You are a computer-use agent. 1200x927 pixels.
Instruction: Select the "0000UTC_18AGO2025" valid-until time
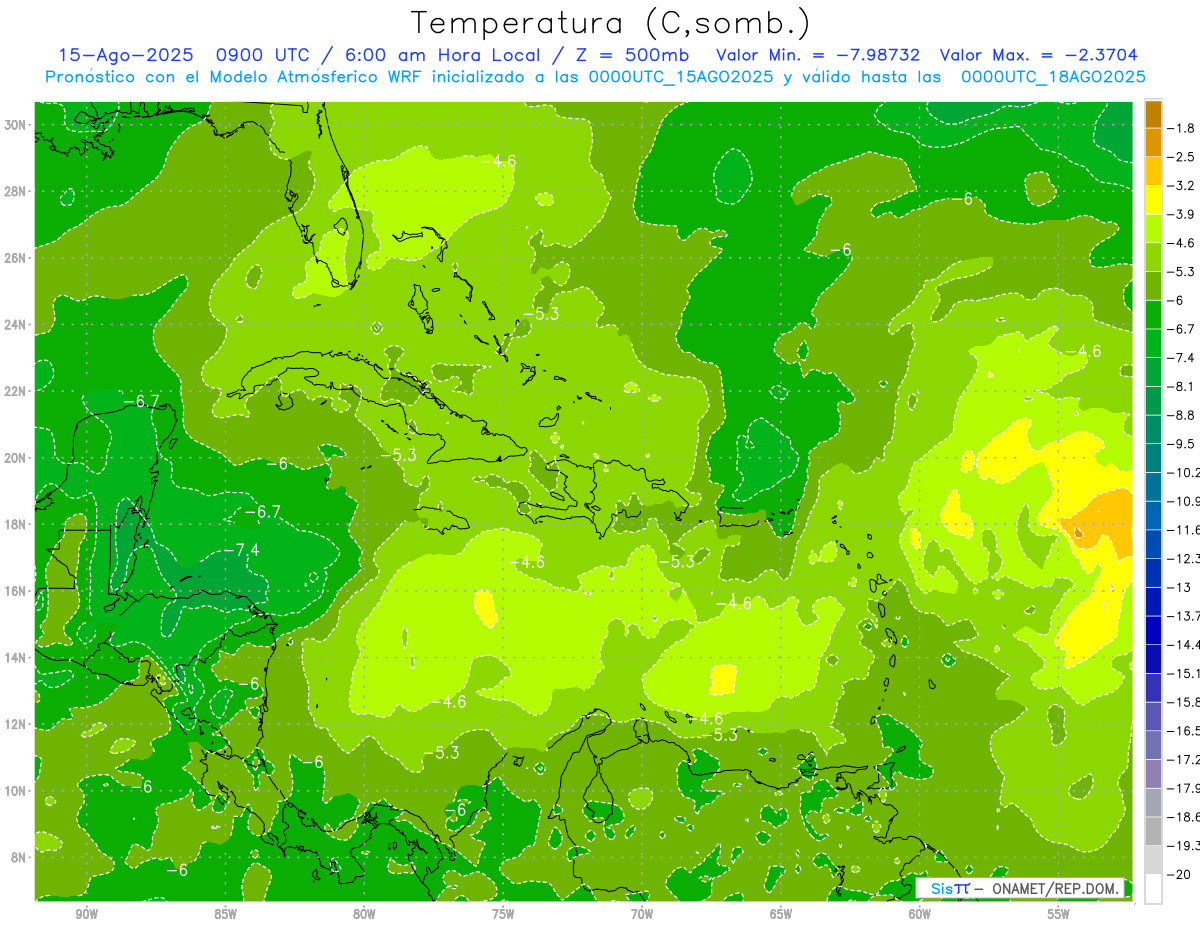pos(1052,77)
